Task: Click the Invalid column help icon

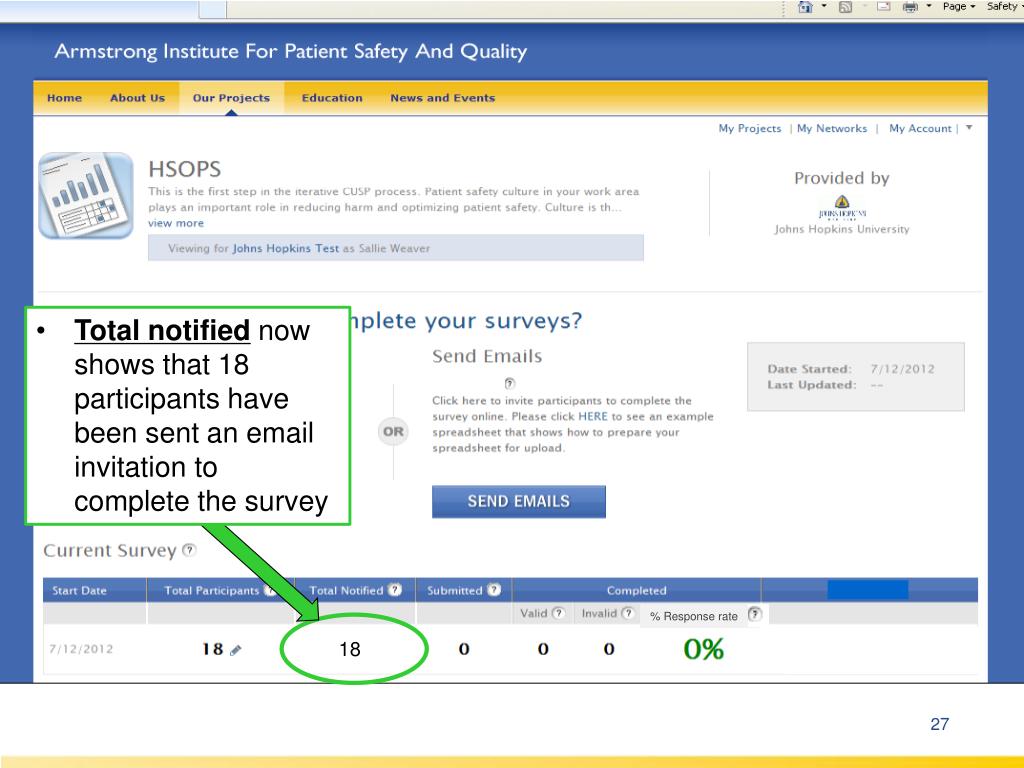Action: pyautogui.click(x=627, y=613)
